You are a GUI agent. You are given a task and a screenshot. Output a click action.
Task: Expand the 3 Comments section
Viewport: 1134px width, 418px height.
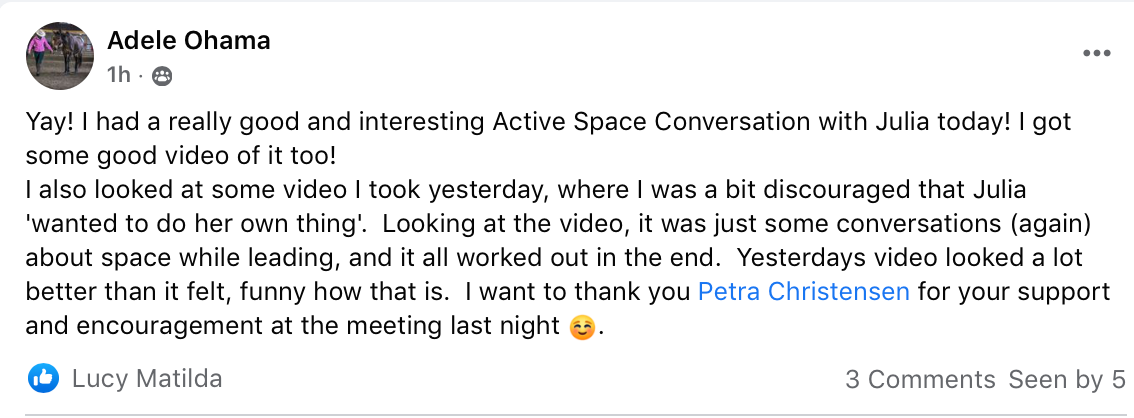pyautogui.click(x=920, y=379)
